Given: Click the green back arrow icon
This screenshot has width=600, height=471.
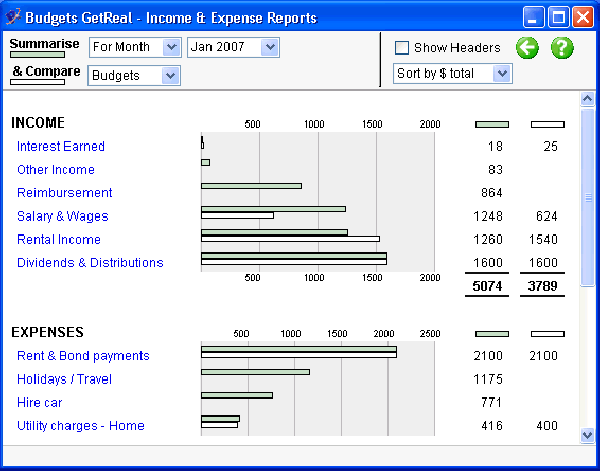Looking at the screenshot, I should (527, 47).
